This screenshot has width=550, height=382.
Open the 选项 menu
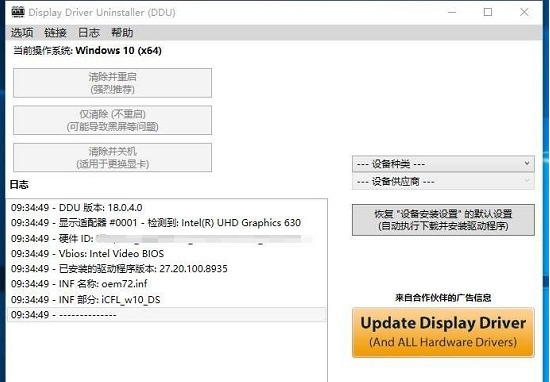[x=22, y=33]
